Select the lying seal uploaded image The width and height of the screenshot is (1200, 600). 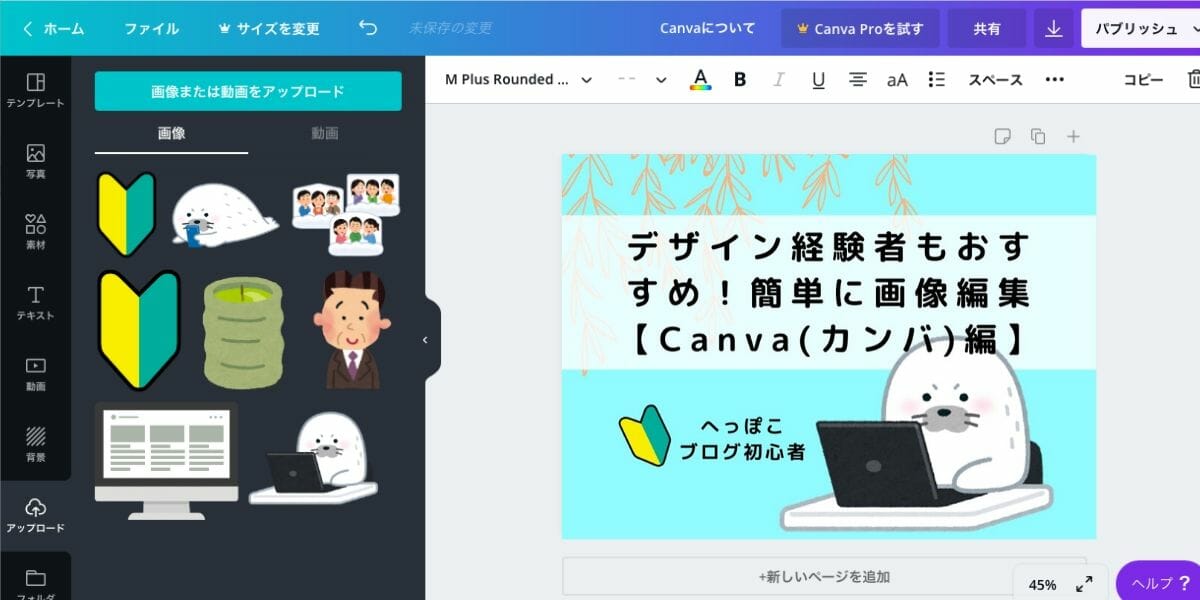point(225,215)
